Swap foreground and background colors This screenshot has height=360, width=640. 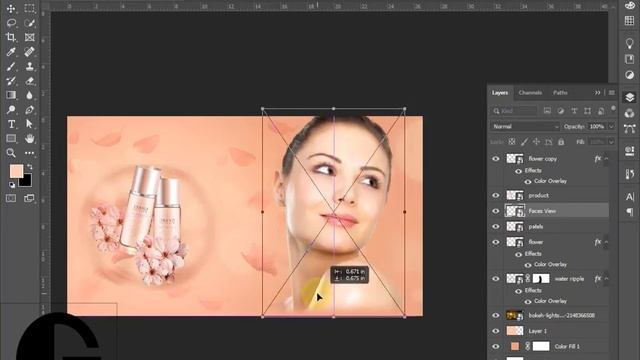point(29,167)
